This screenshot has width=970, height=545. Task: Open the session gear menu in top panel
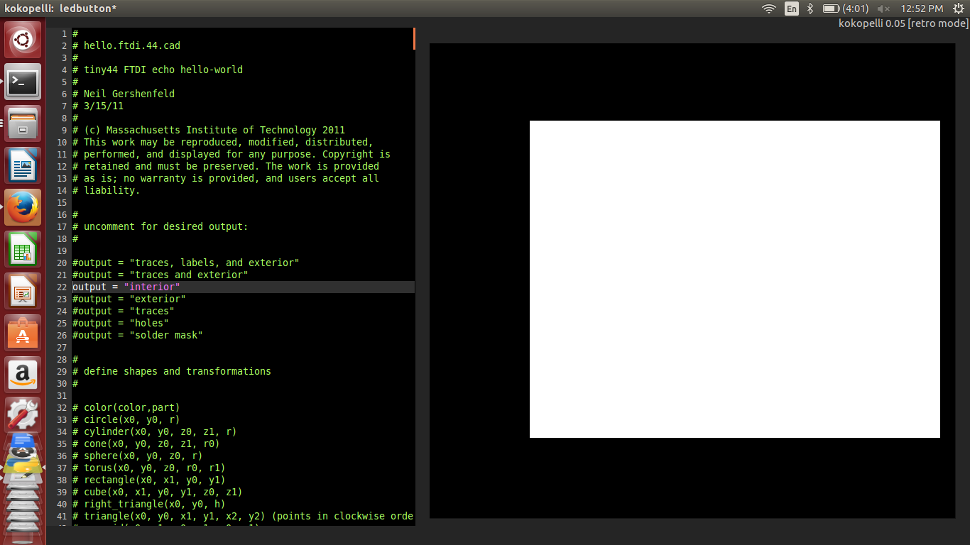click(958, 9)
